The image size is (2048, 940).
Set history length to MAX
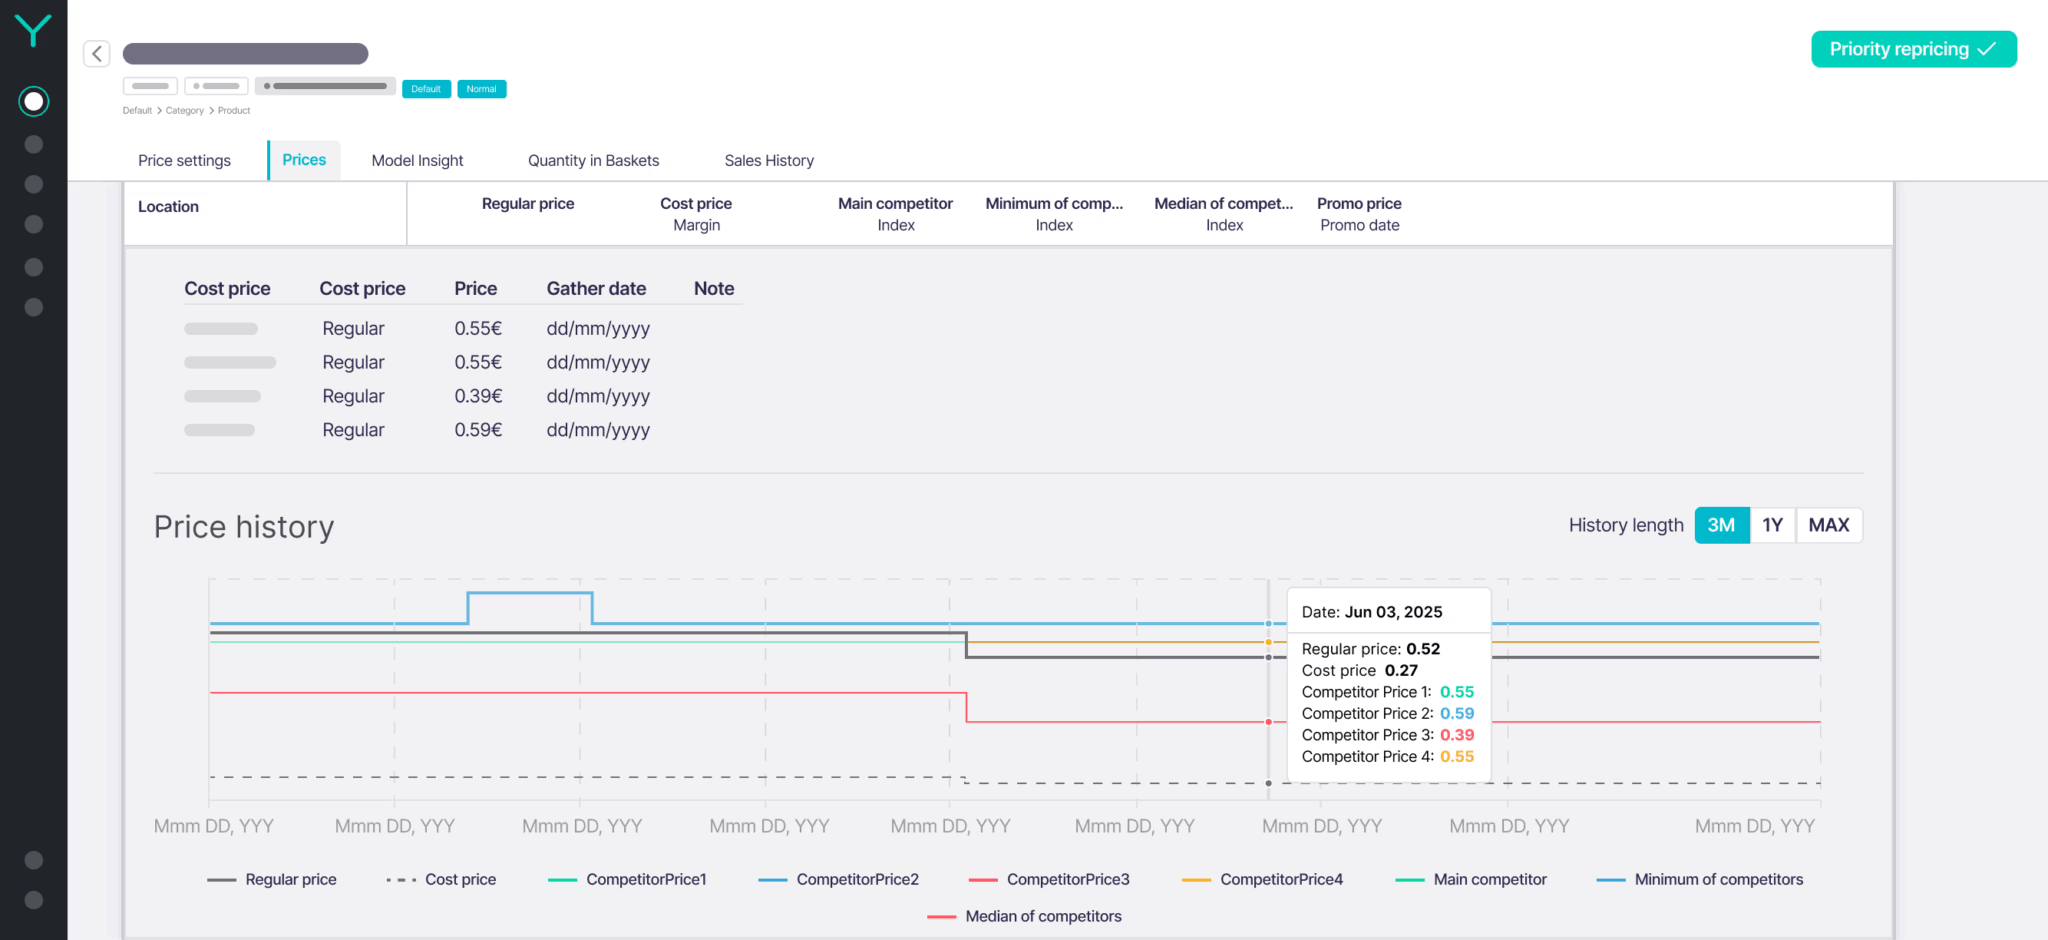click(x=1828, y=525)
